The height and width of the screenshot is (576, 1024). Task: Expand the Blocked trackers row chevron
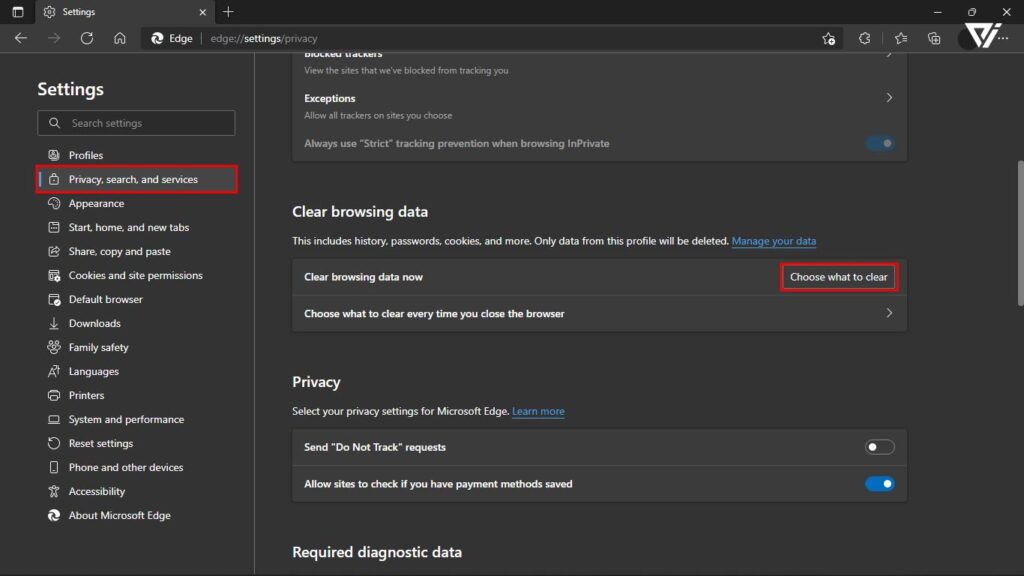pos(889,55)
